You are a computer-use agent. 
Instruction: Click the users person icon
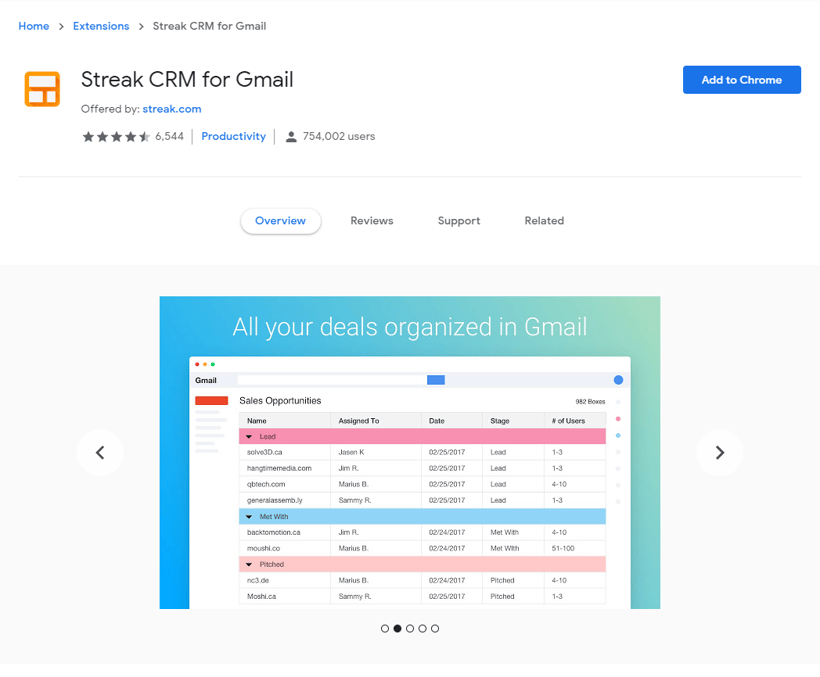tap(291, 137)
